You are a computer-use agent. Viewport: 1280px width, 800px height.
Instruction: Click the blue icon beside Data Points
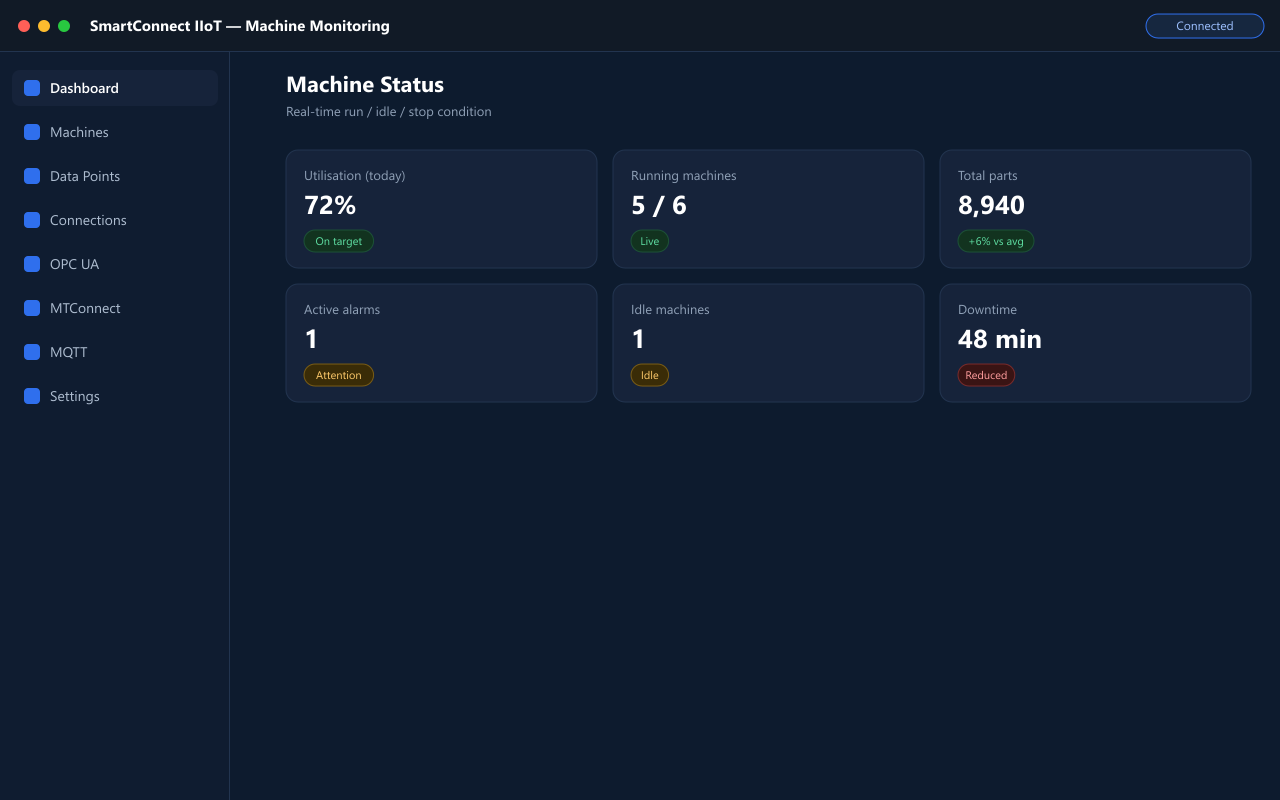point(32,176)
